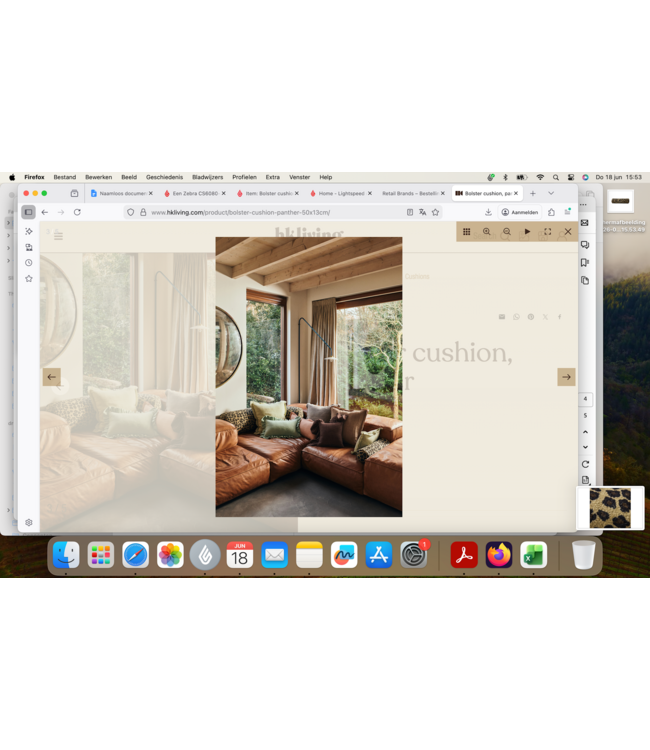This screenshot has width=650, height=750.
Task: Open Photos from the Dock
Action: click(x=170, y=555)
